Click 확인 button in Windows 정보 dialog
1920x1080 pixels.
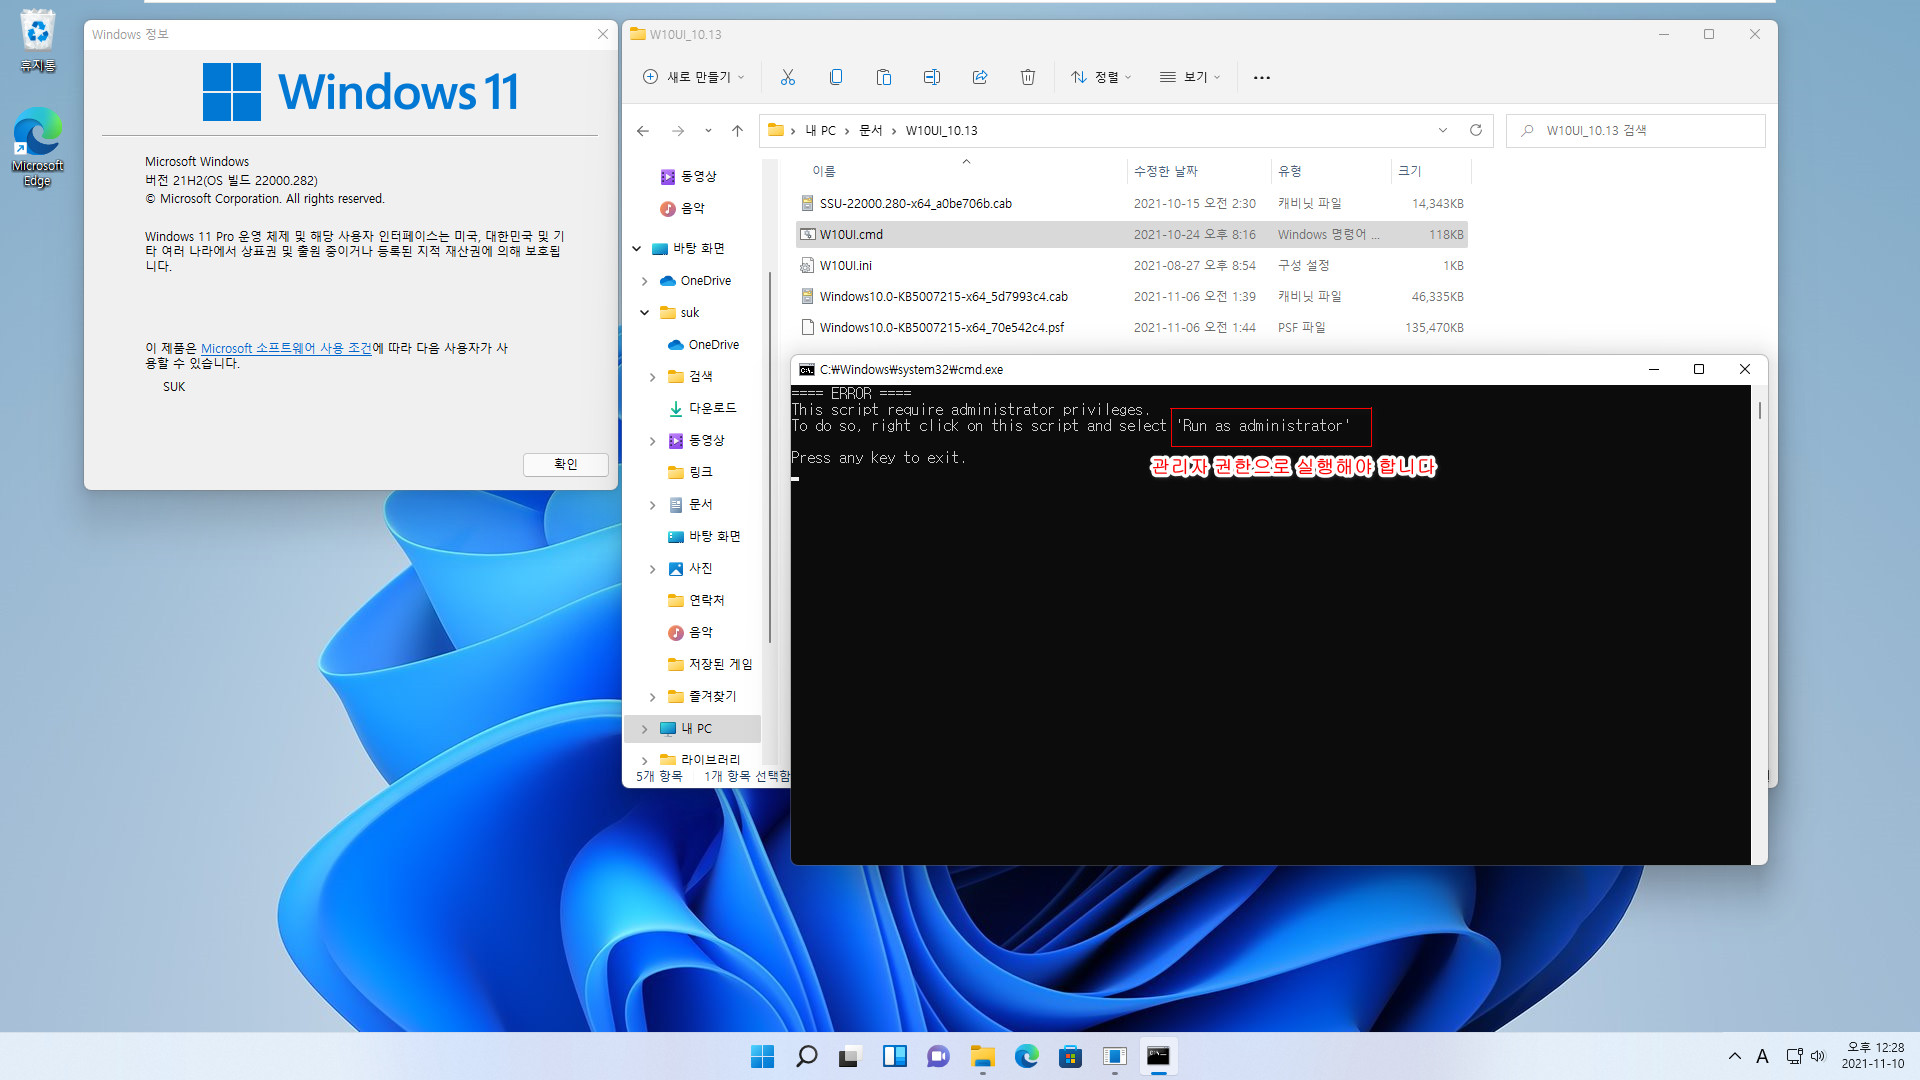[x=566, y=464]
